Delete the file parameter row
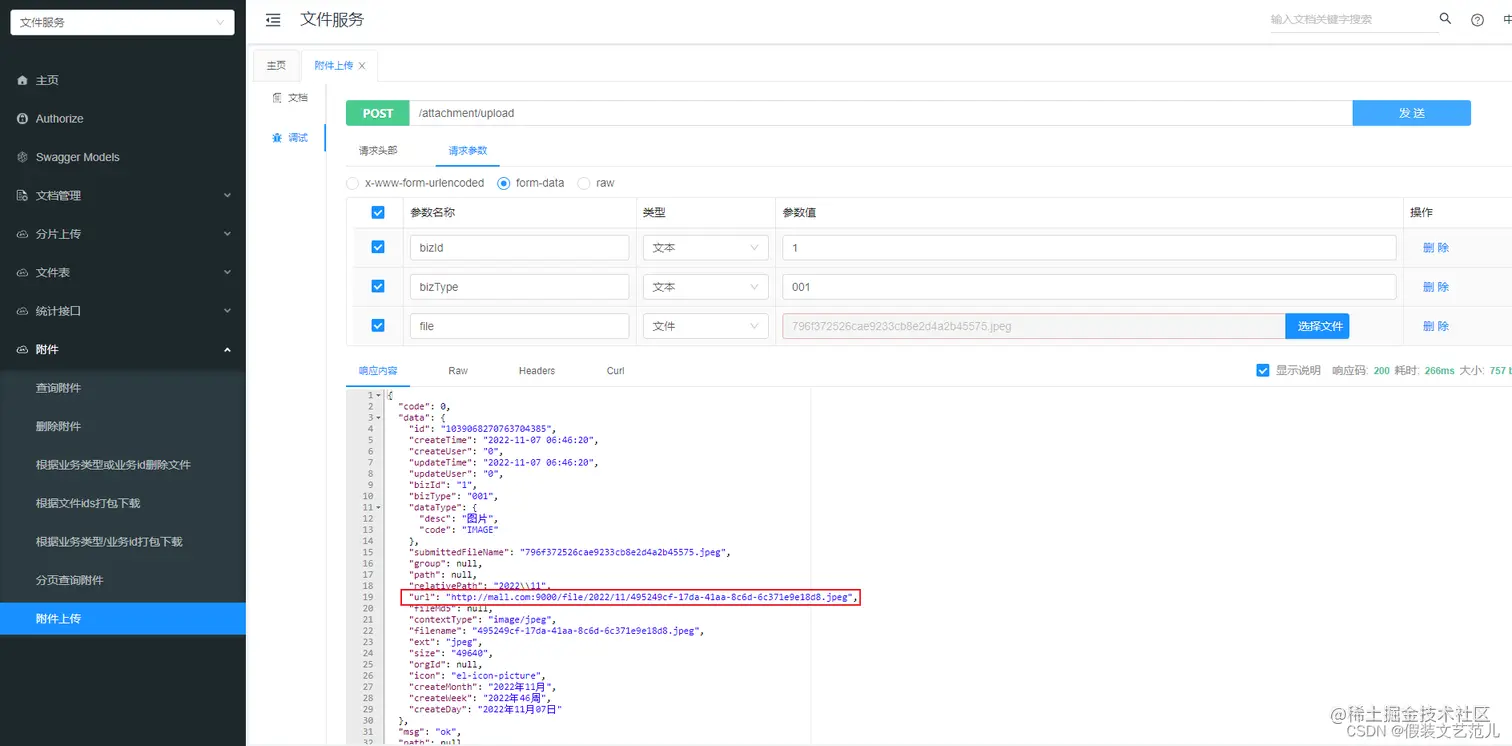This screenshot has height=746, width=1512. [1436, 326]
